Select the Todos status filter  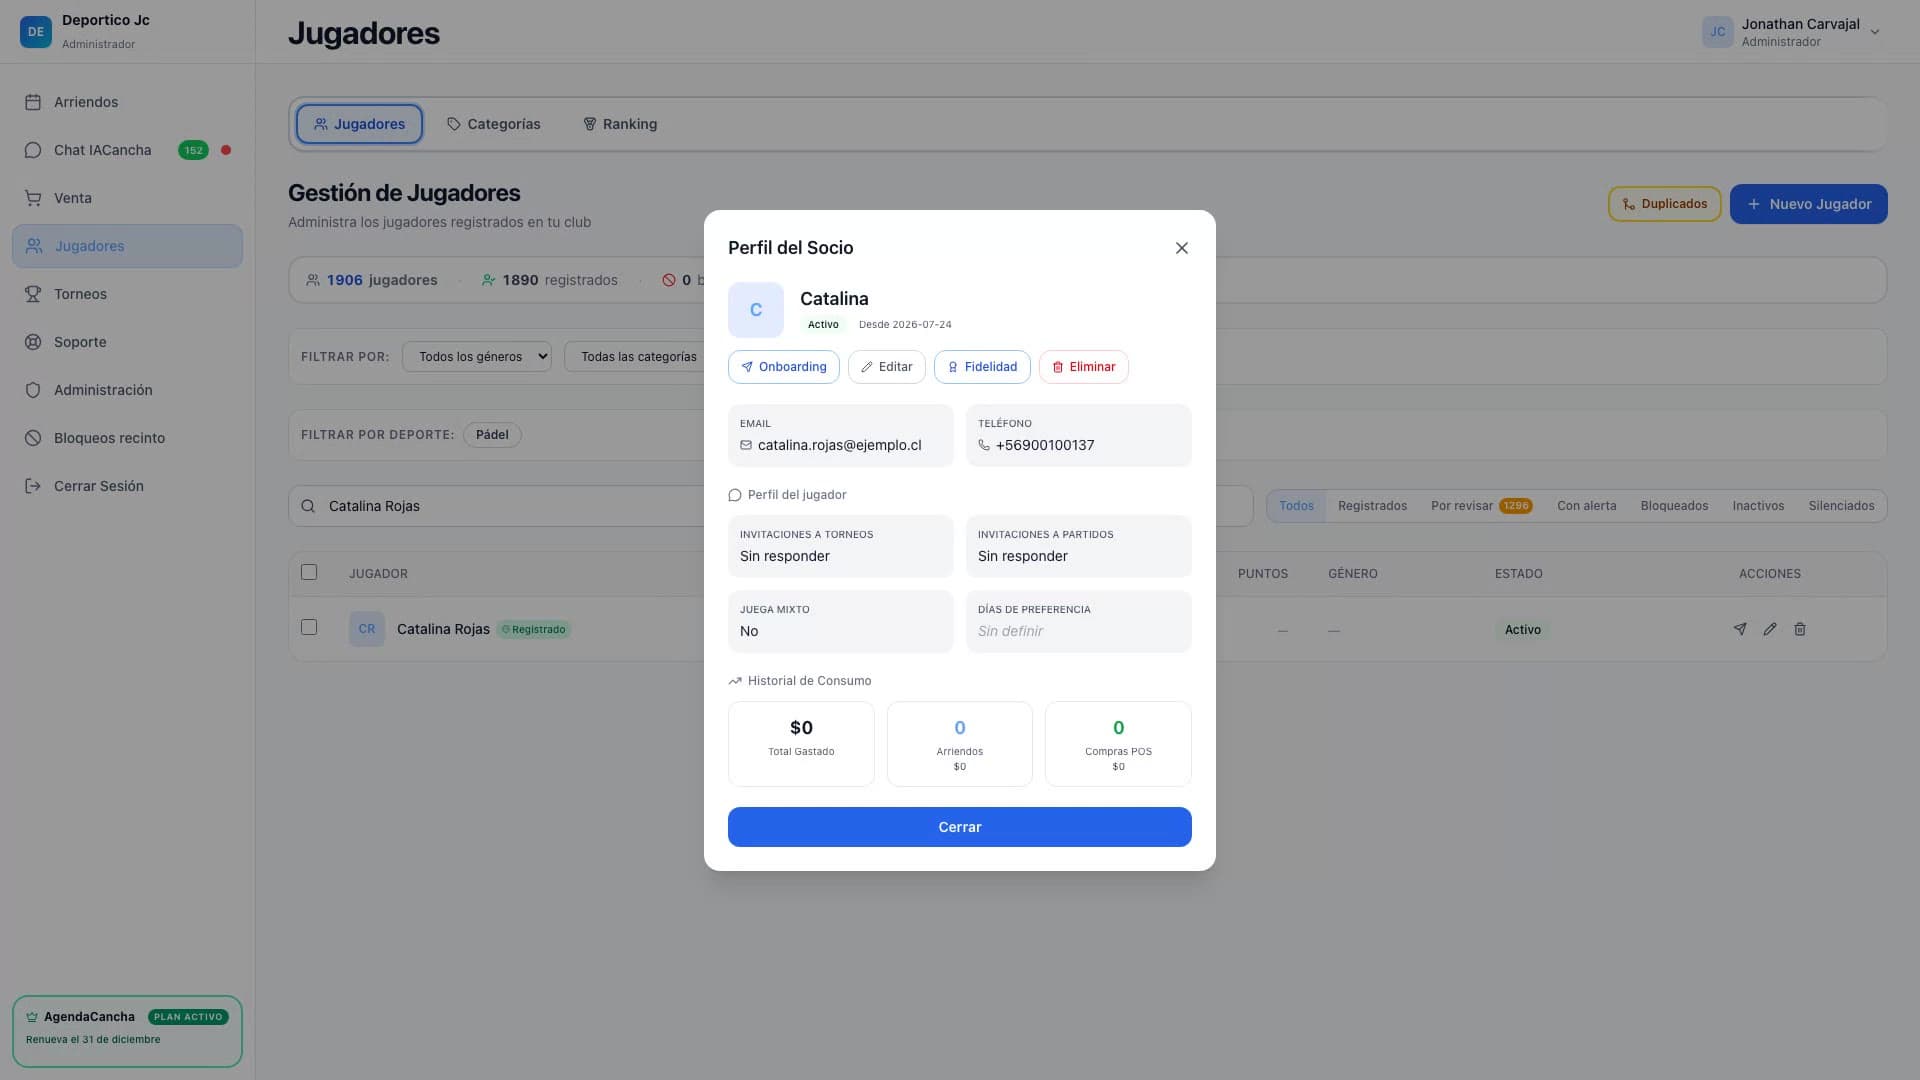pyautogui.click(x=1296, y=506)
